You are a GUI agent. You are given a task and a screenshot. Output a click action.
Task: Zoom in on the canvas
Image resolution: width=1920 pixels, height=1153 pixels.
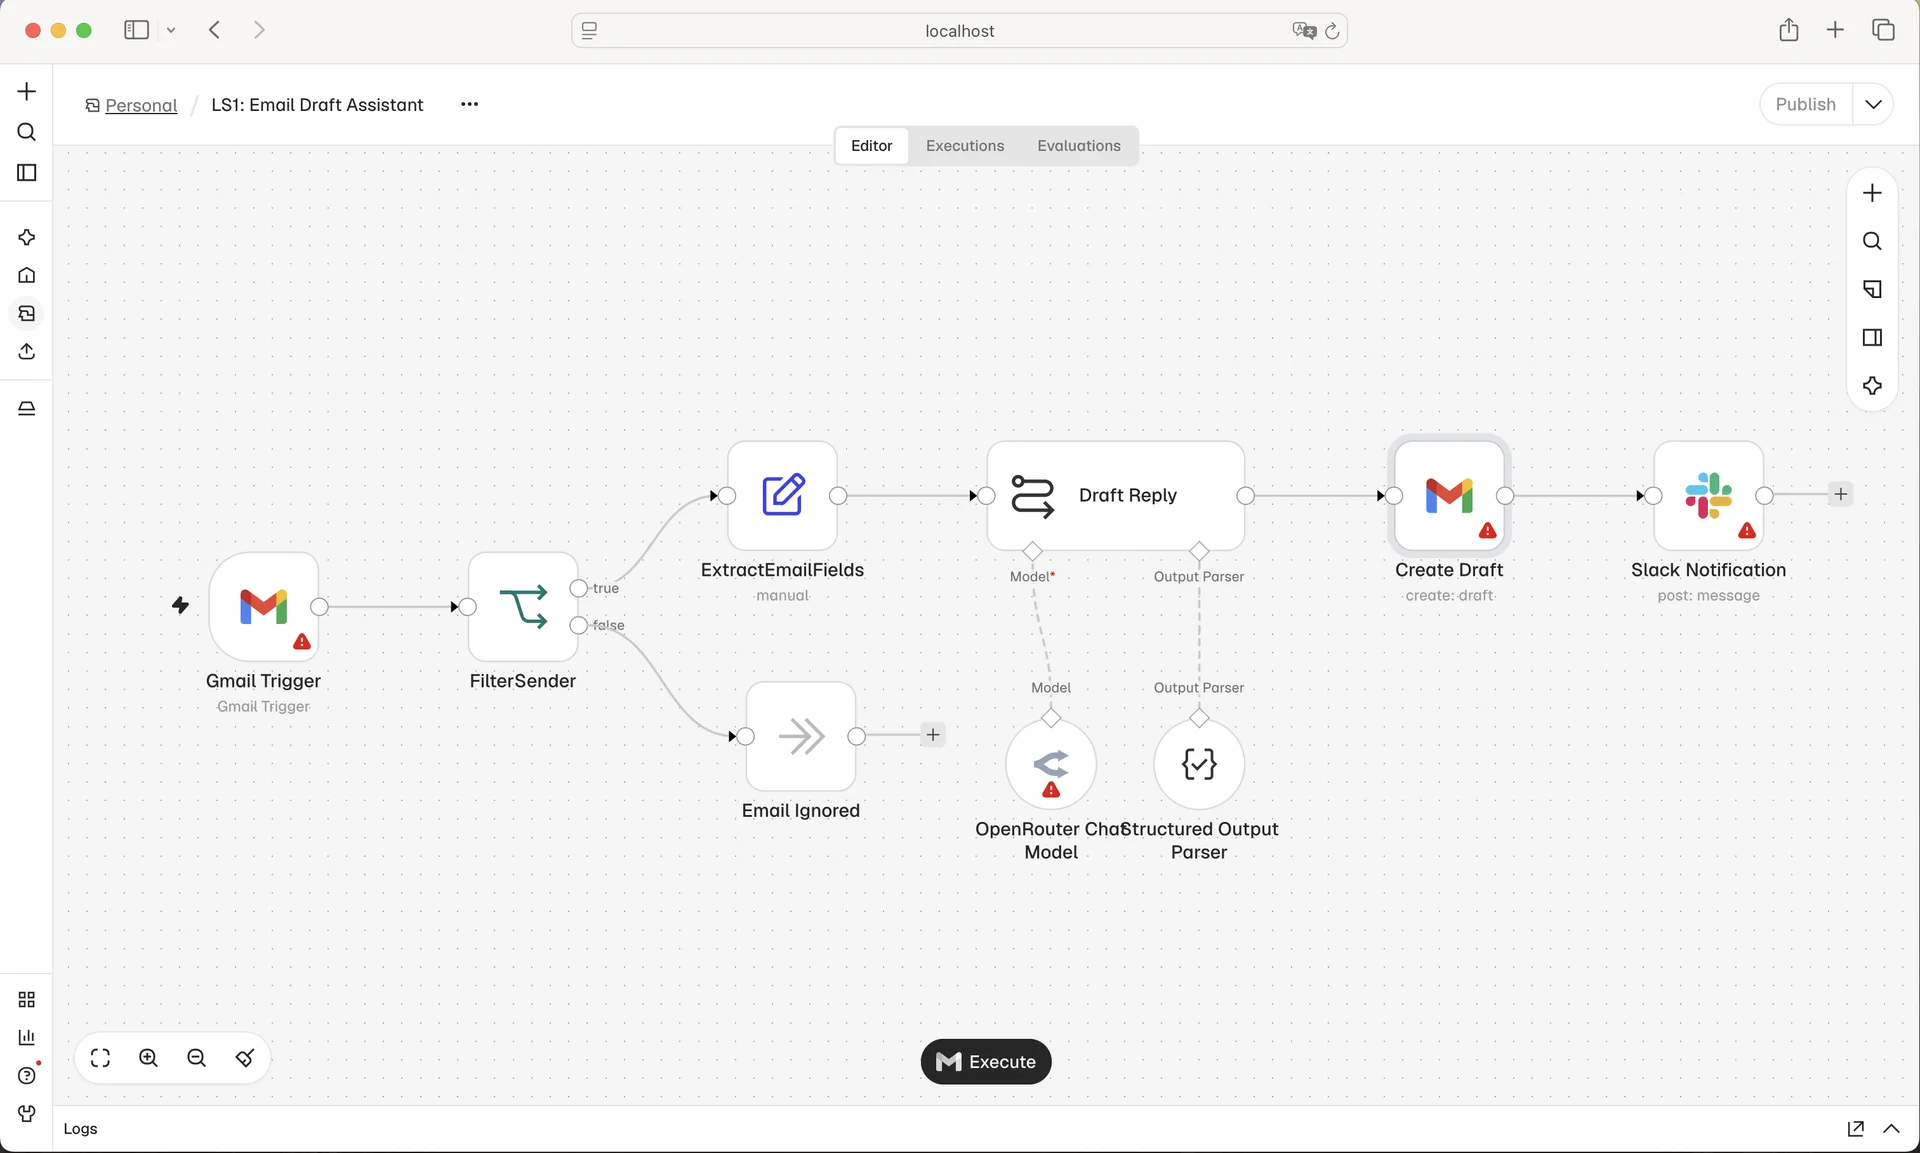(x=148, y=1058)
